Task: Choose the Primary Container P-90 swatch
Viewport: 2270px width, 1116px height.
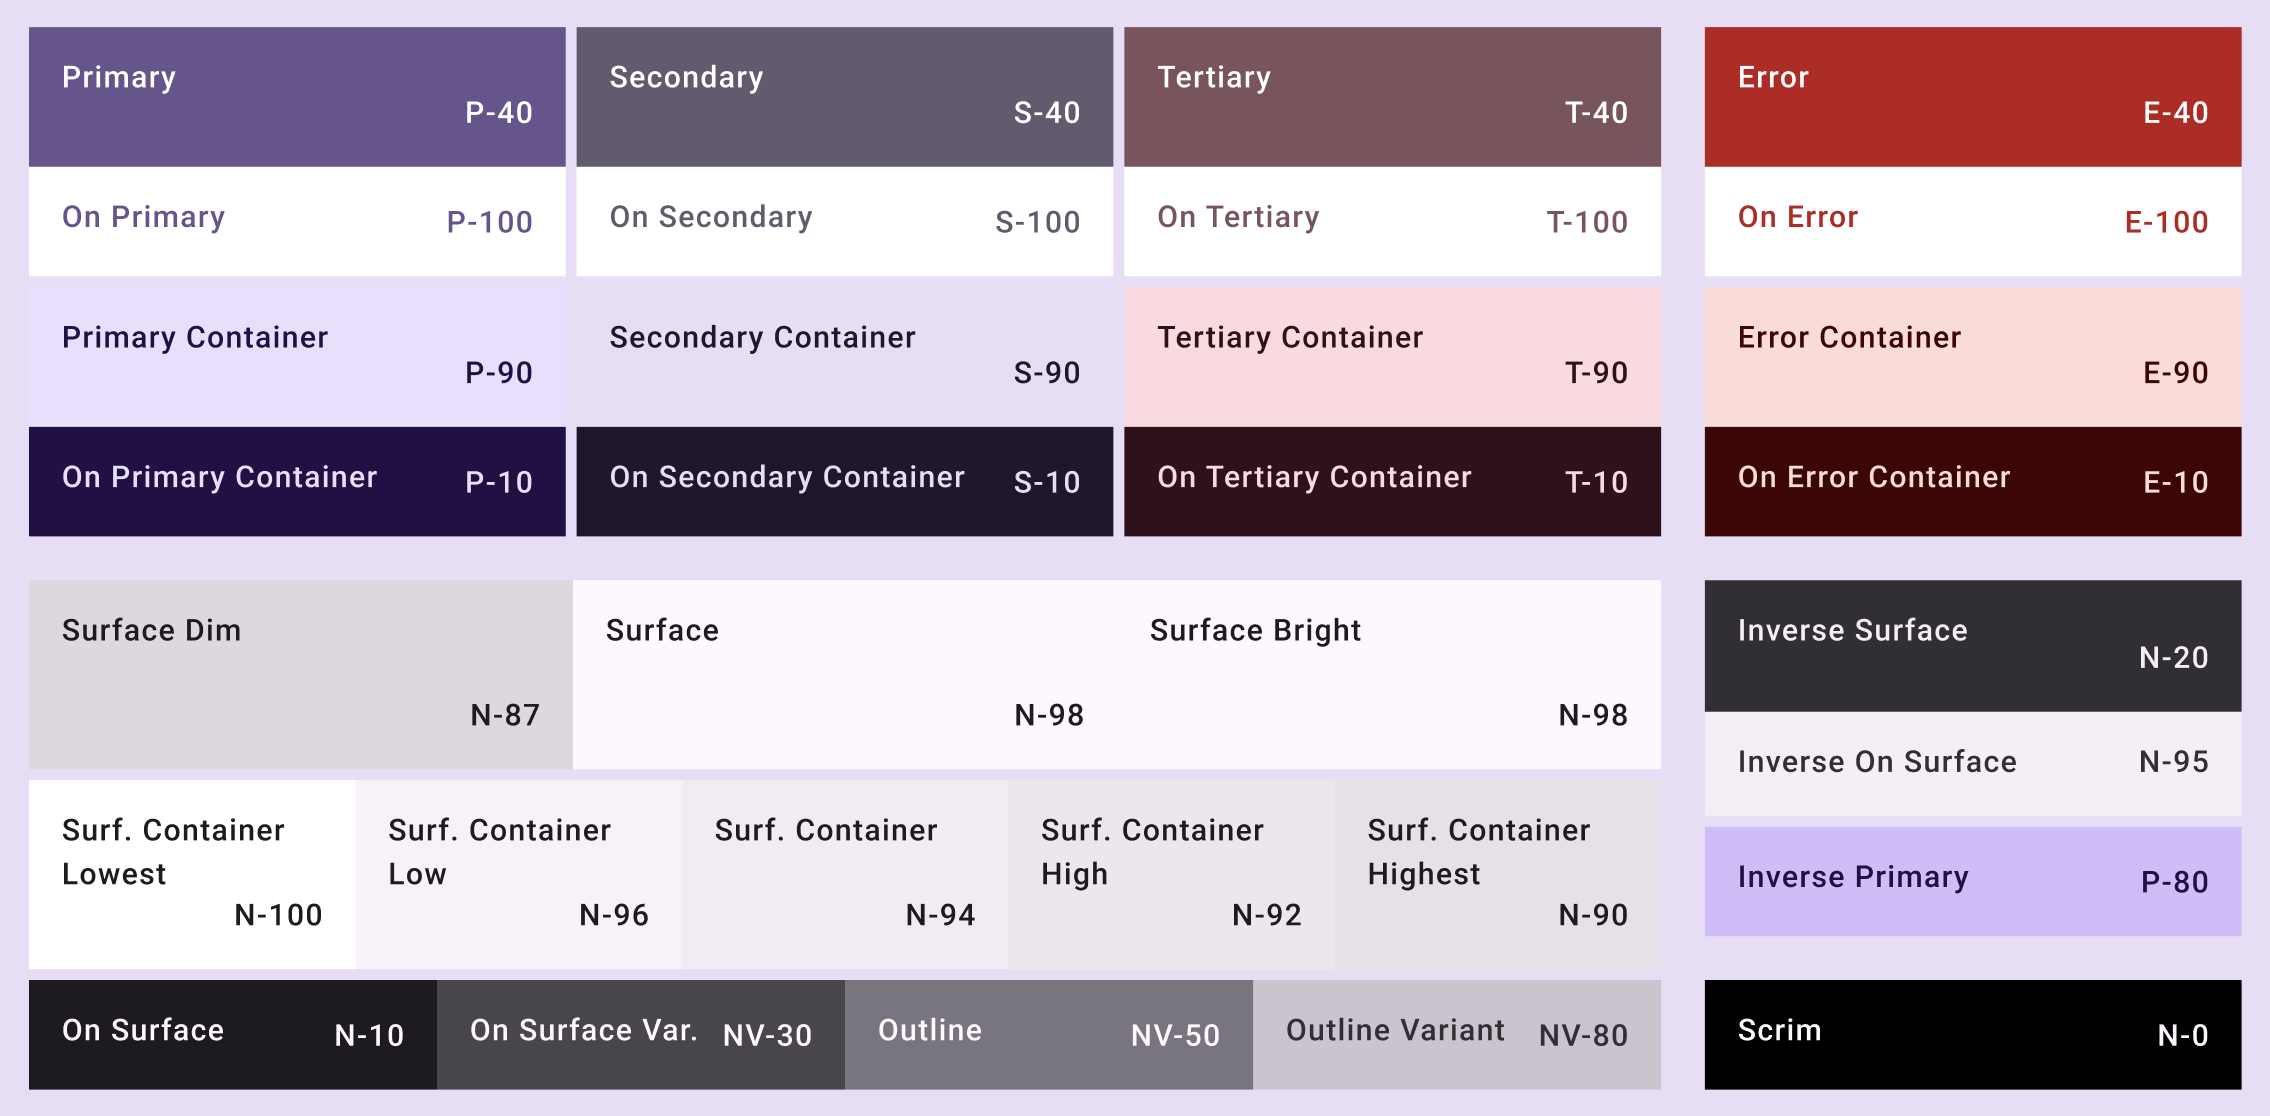Action: (x=297, y=356)
